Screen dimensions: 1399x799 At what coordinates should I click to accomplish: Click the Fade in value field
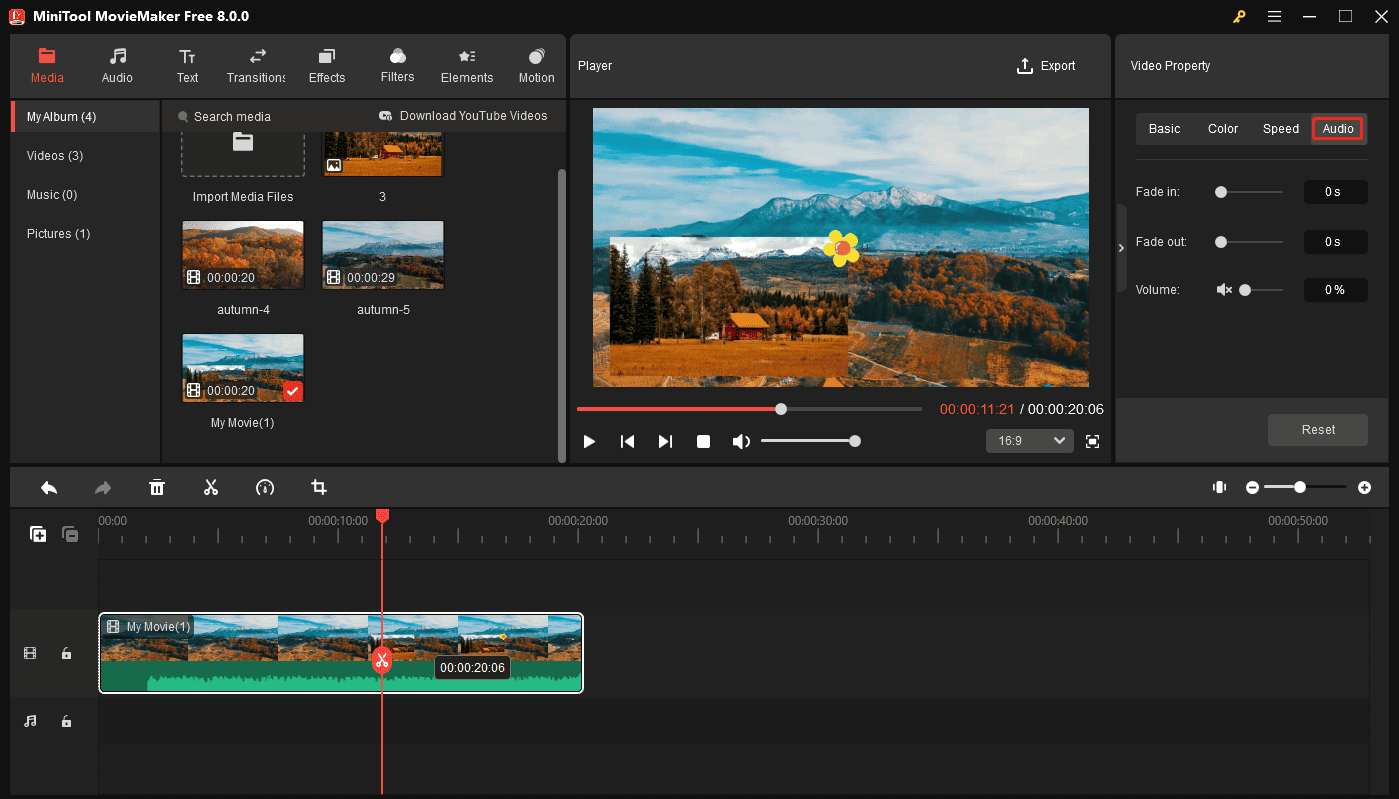click(1336, 192)
